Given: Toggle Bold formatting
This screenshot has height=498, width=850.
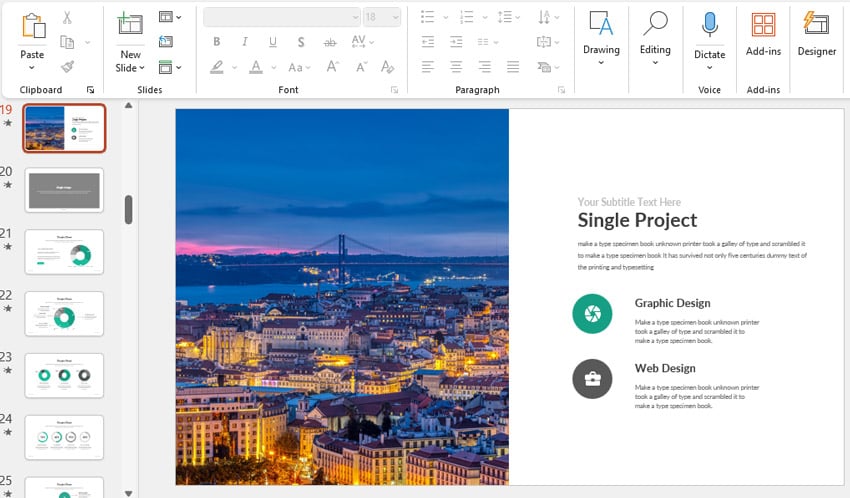Looking at the screenshot, I should tap(216, 42).
